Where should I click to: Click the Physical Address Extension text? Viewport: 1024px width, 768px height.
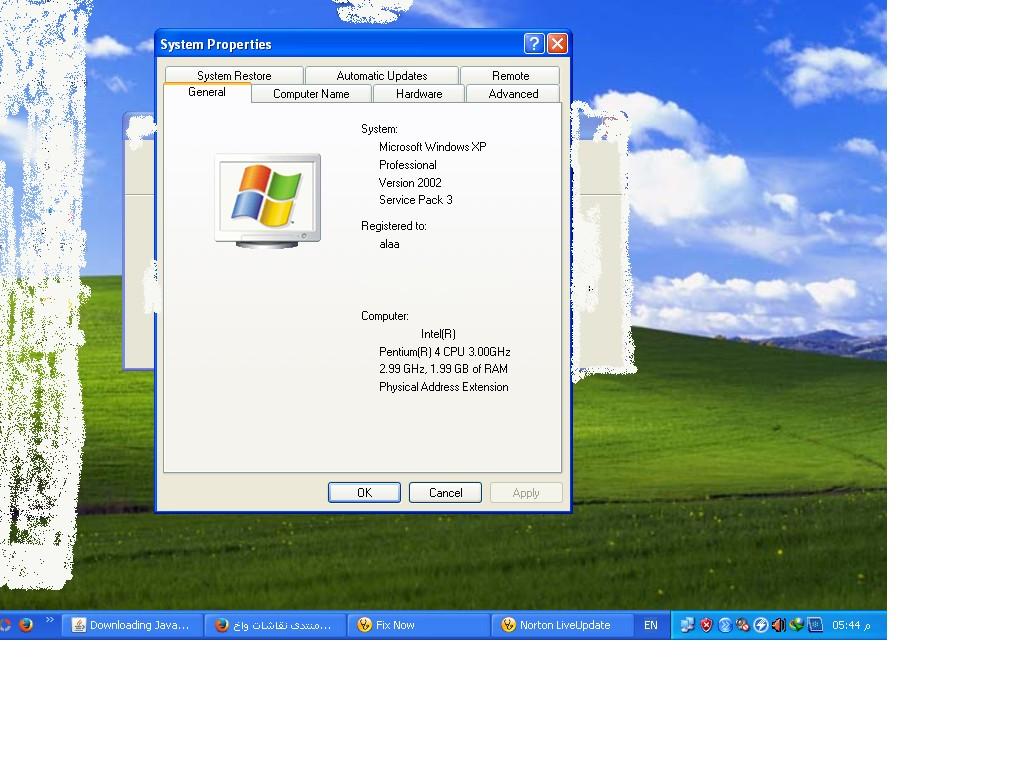[x=443, y=387]
